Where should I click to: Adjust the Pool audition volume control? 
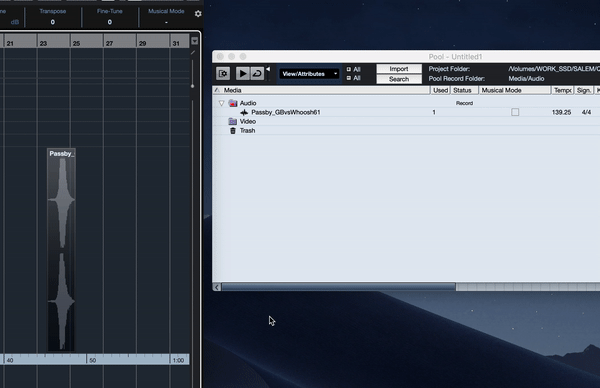click(x=268, y=69)
